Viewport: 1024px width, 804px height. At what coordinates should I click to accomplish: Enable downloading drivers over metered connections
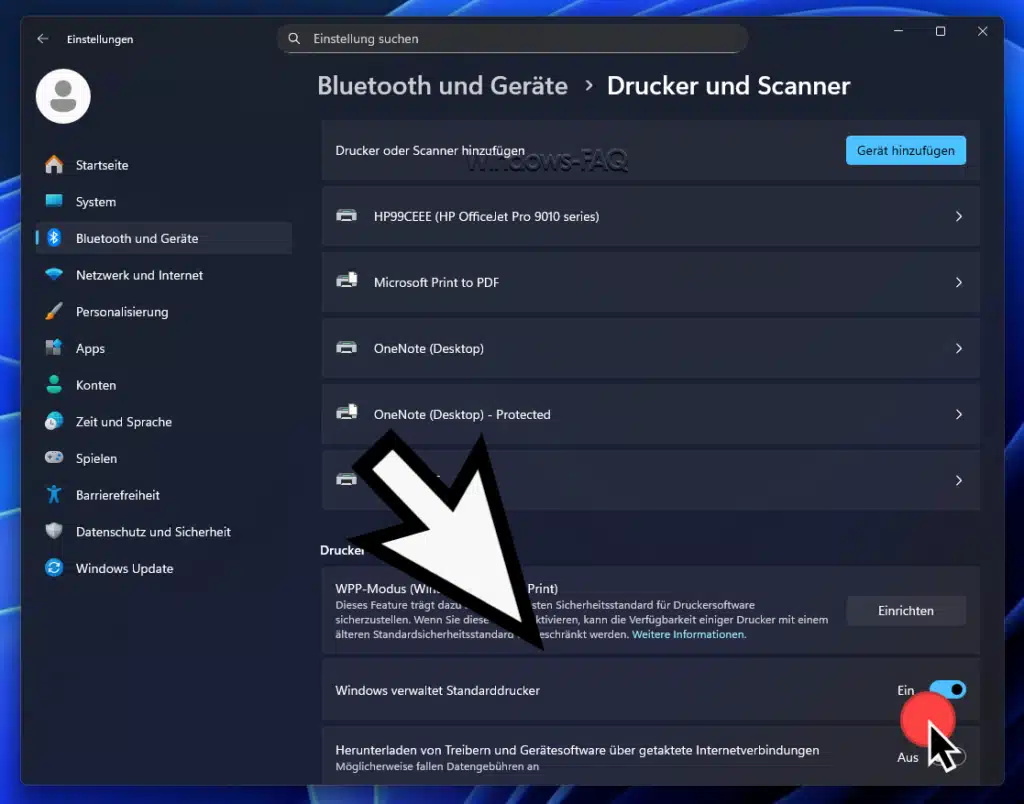click(952, 757)
